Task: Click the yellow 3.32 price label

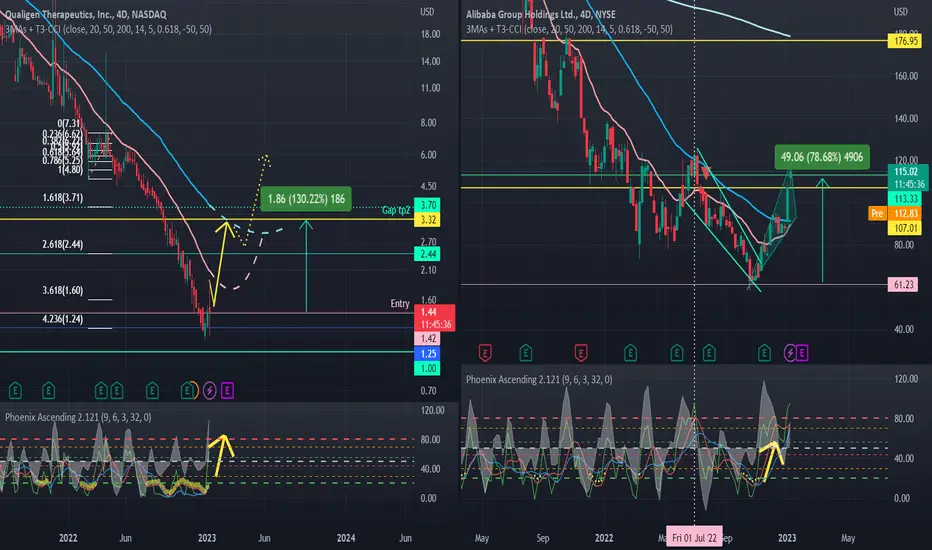Action: (x=427, y=219)
